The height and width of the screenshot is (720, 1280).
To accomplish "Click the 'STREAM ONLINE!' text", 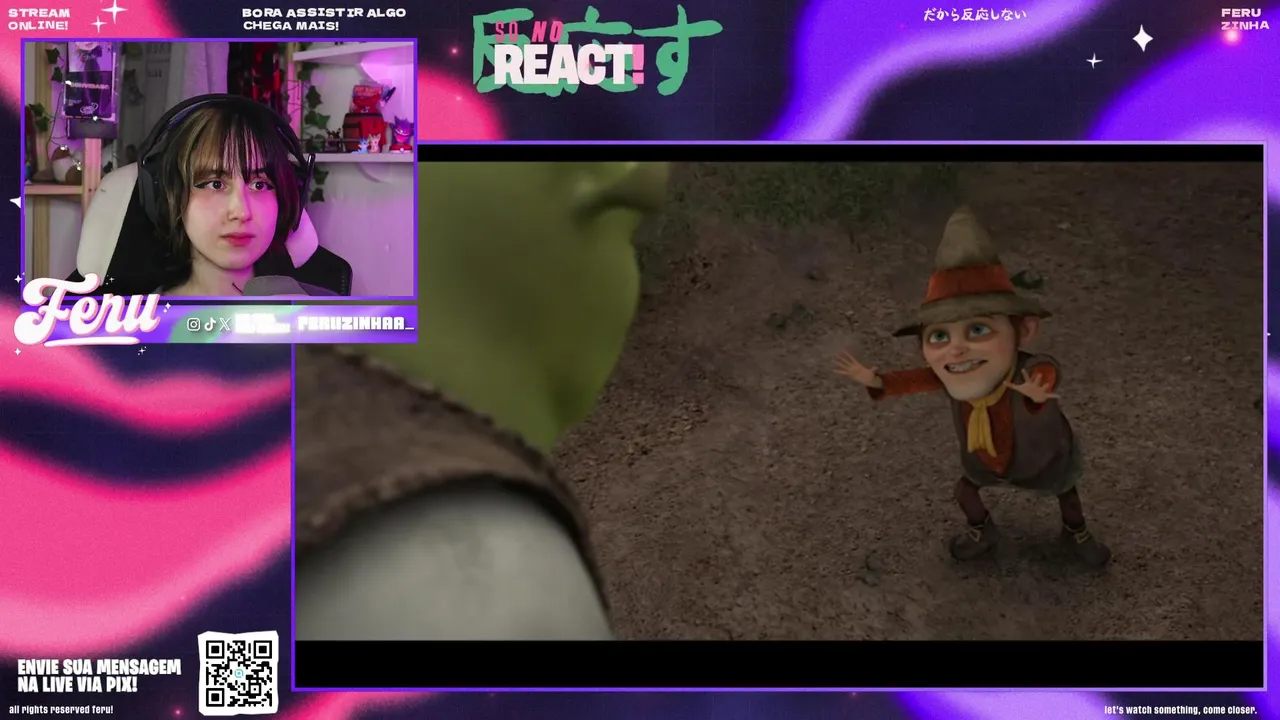I will tap(39, 19).
